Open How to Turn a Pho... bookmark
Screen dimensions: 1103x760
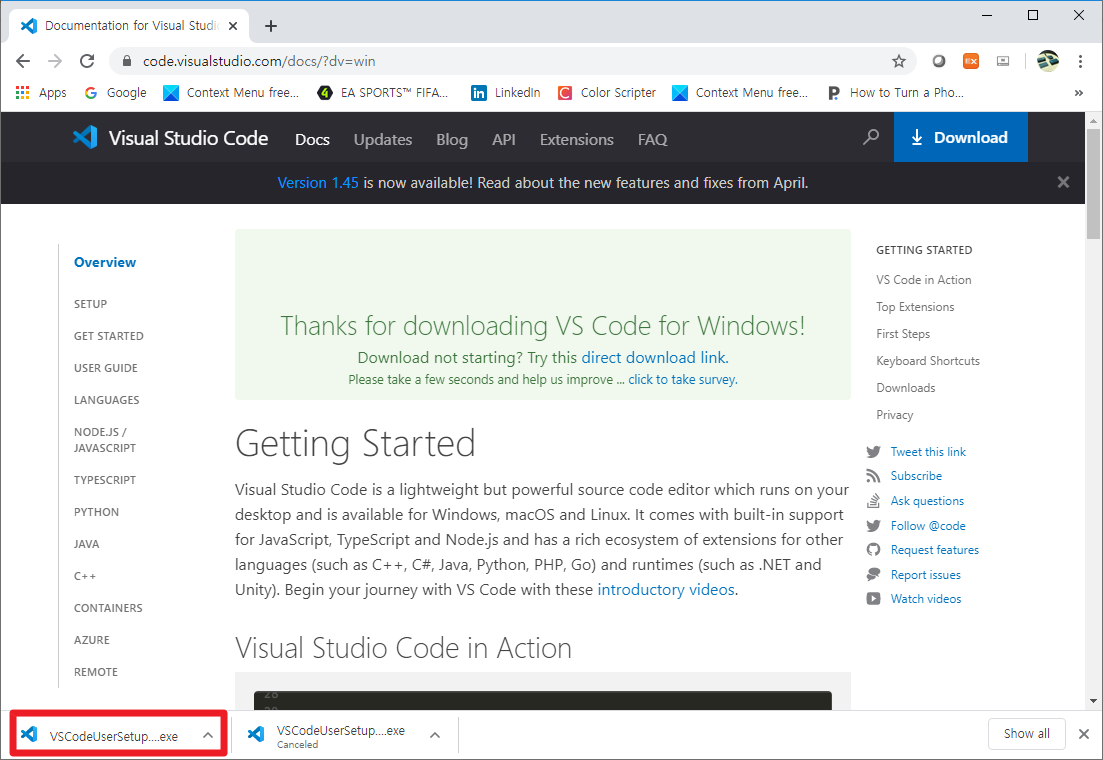coord(895,92)
